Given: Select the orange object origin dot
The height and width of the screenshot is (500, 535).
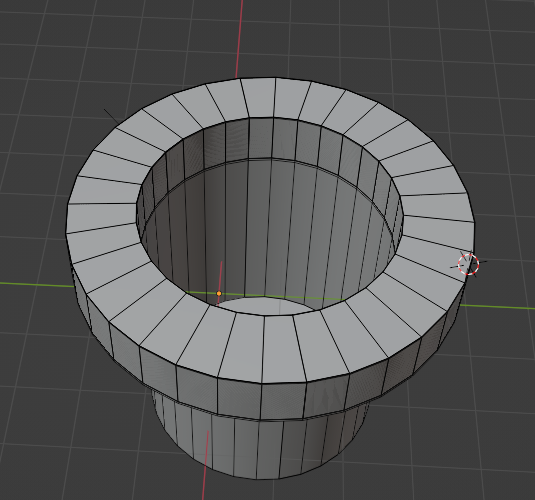Looking at the screenshot, I should (219, 294).
